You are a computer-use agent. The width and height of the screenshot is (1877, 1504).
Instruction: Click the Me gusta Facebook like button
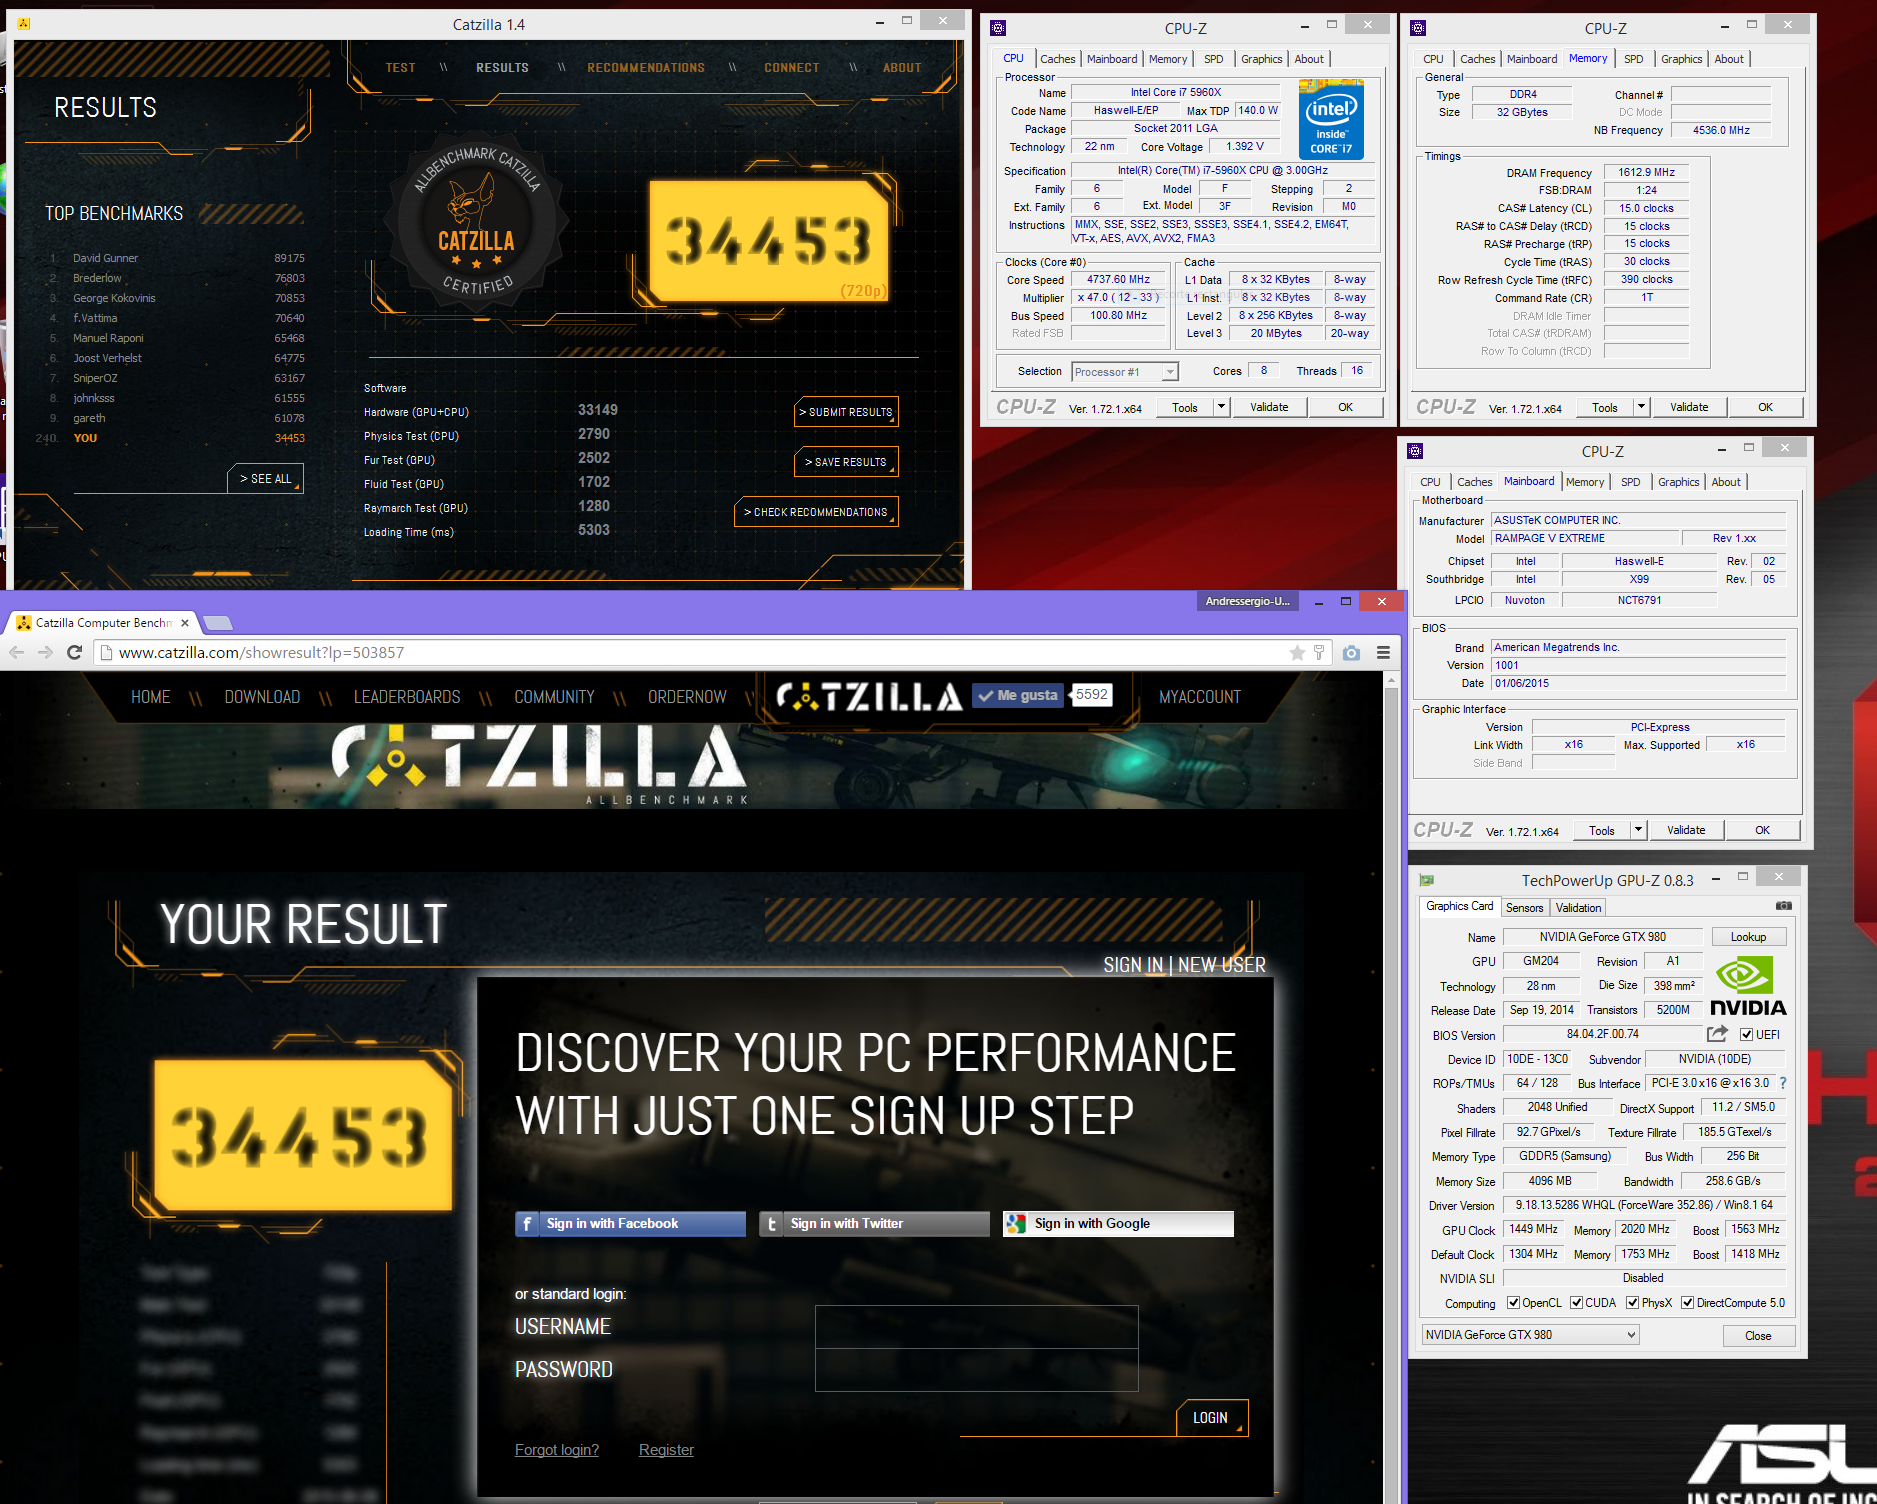coord(1019,695)
